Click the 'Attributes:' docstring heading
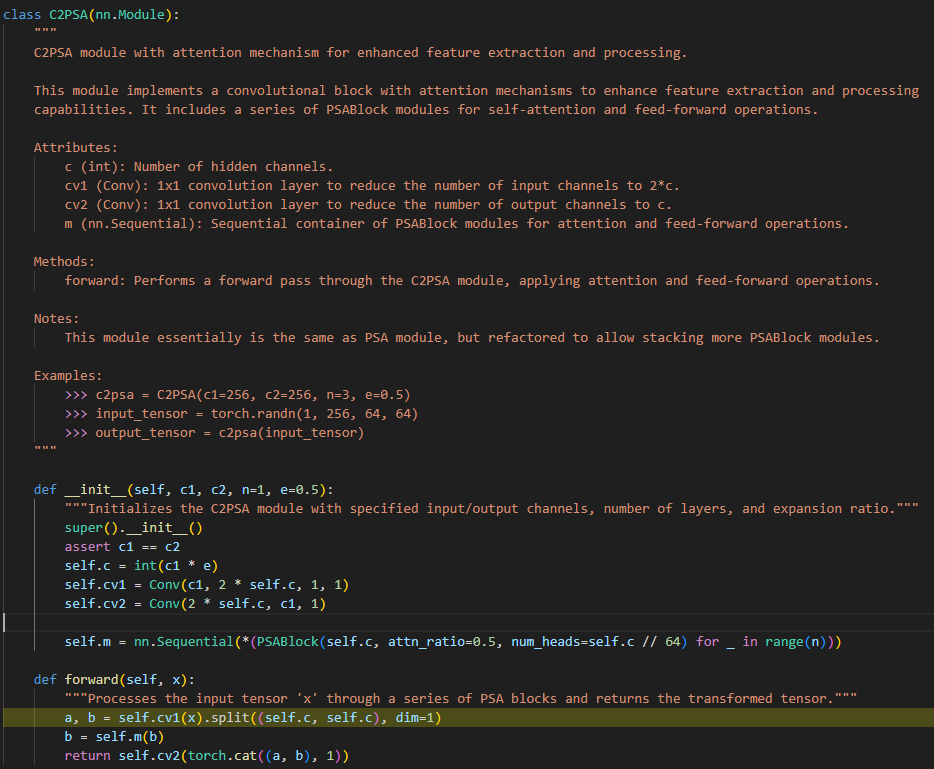The image size is (934, 769). pos(76,148)
